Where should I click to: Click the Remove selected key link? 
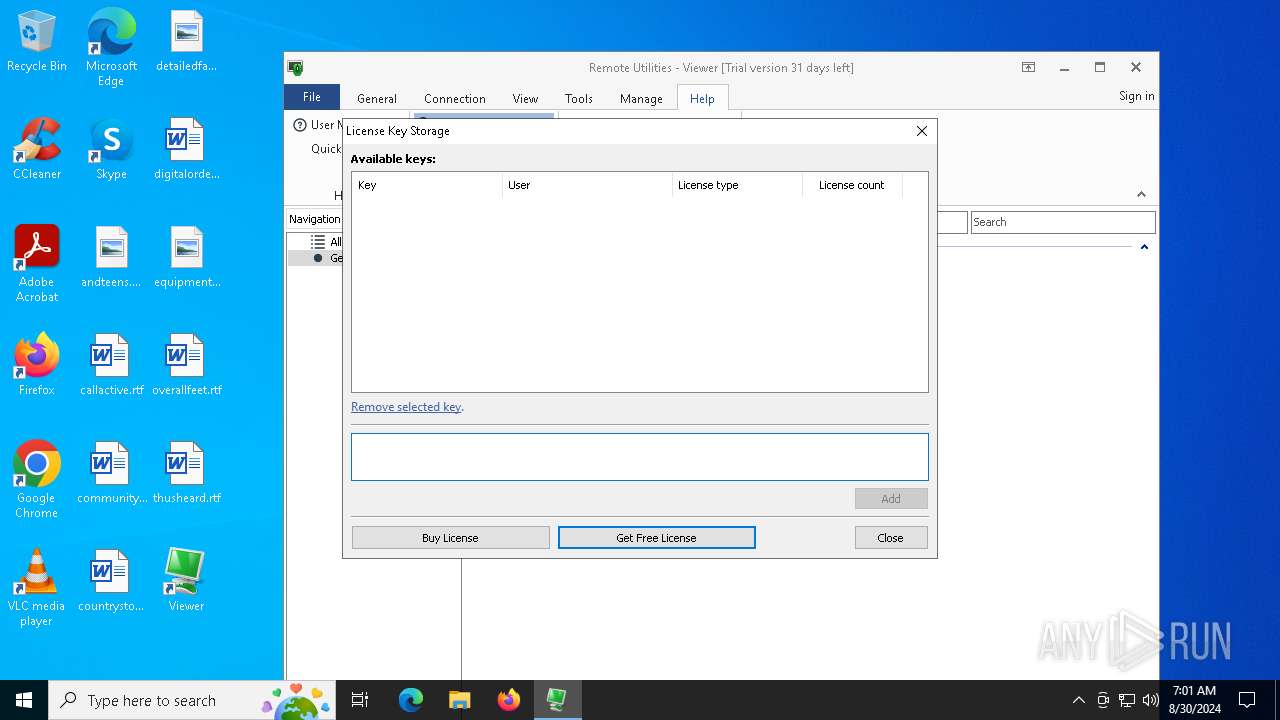click(406, 407)
